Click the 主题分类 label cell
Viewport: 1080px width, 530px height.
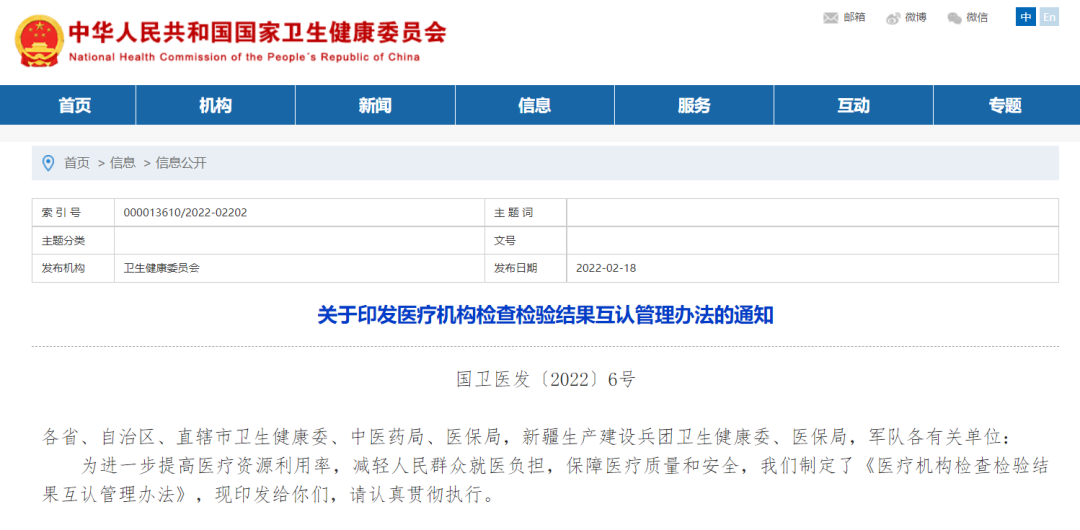74,241
